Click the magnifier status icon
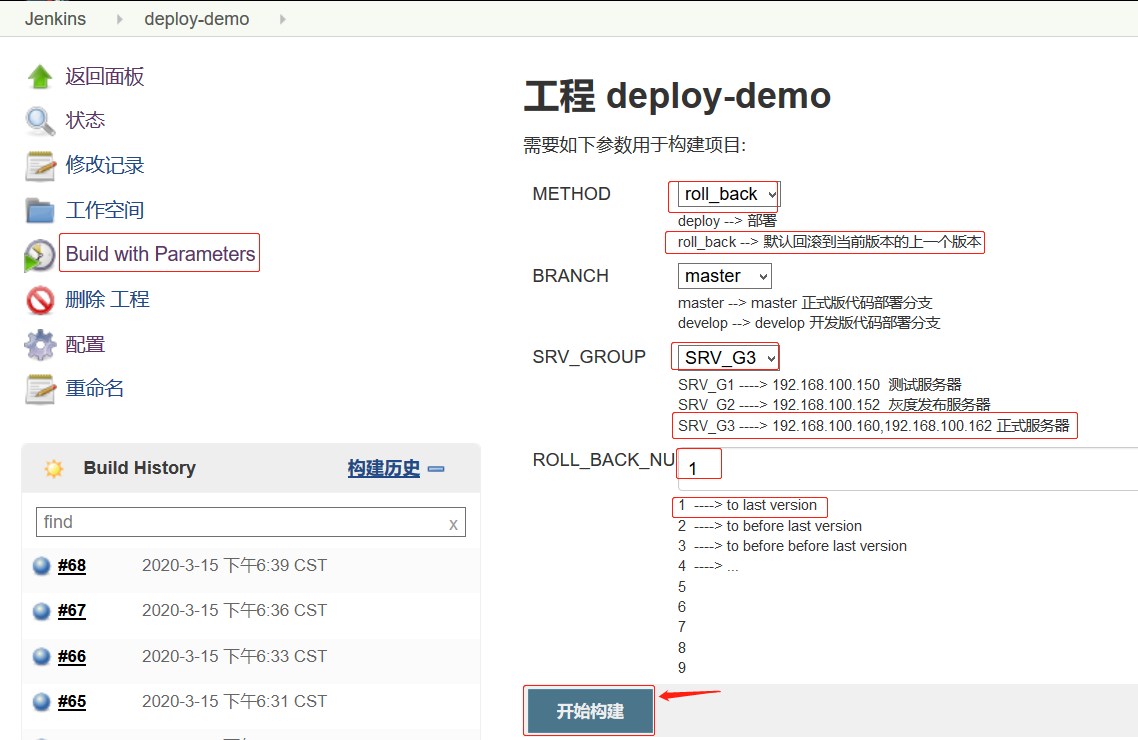Image resolution: width=1138 pixels, height=740 pixels. pyautogui.click(x=40, y=121)
